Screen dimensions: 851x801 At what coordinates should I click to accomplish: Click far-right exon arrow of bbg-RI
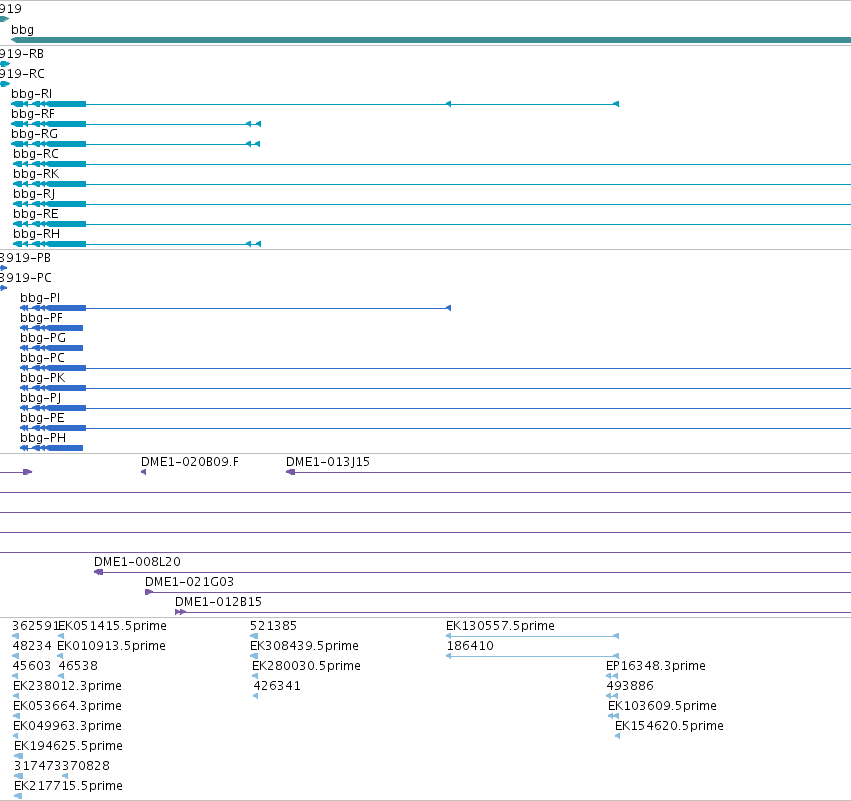coord(616,104)
